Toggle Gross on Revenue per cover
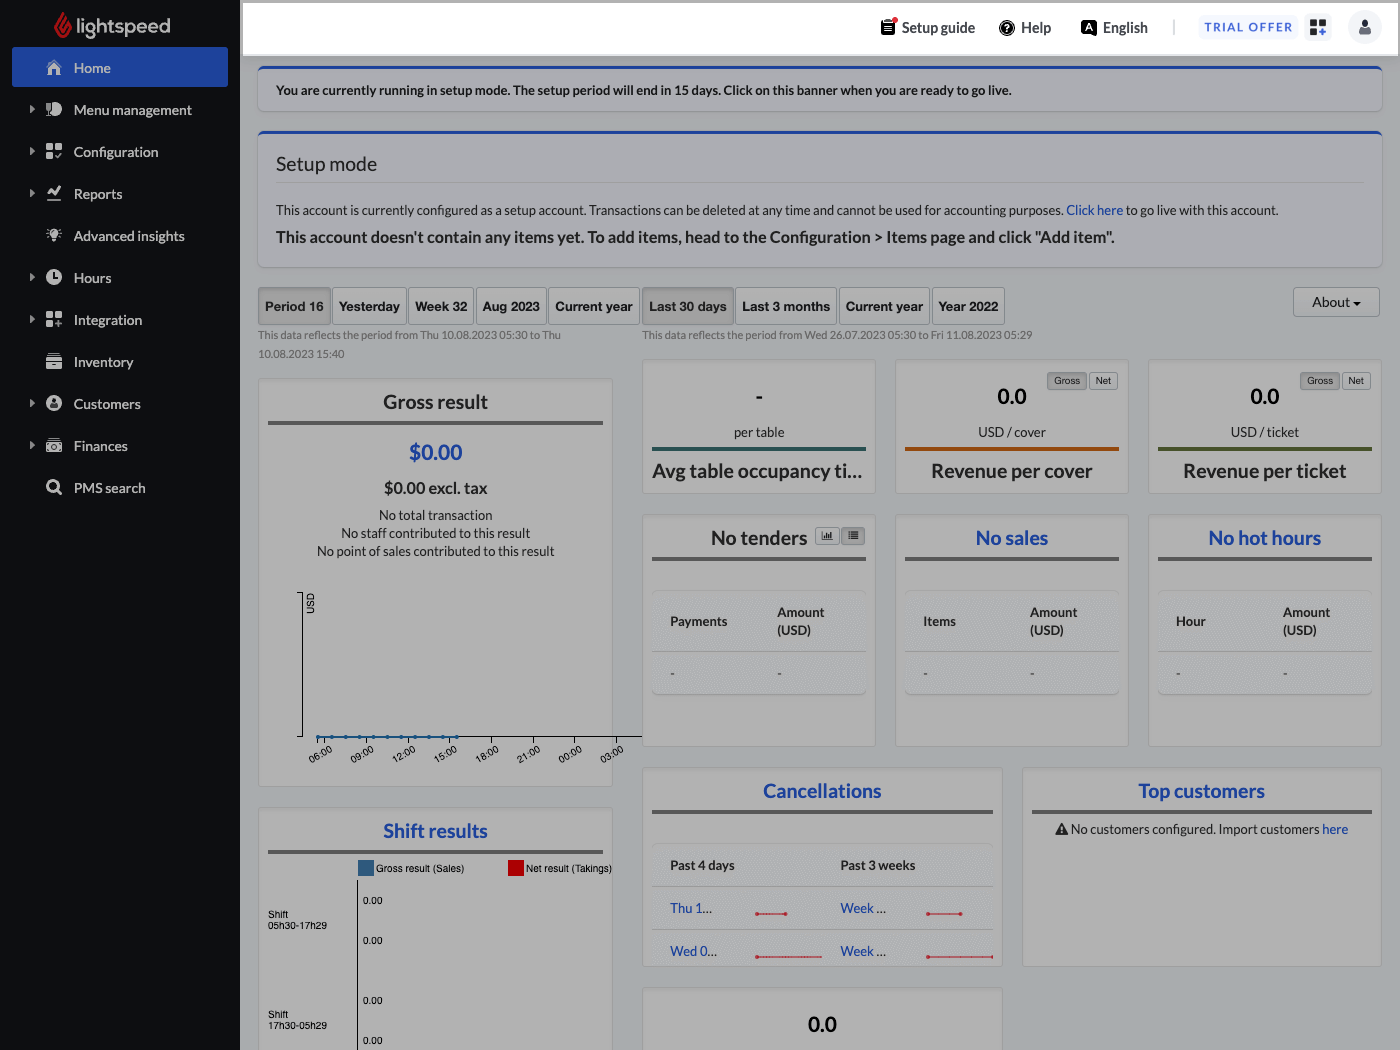Viewport: 1400px width, 1050px height. pyautogui.click(x=1067, y=381)
